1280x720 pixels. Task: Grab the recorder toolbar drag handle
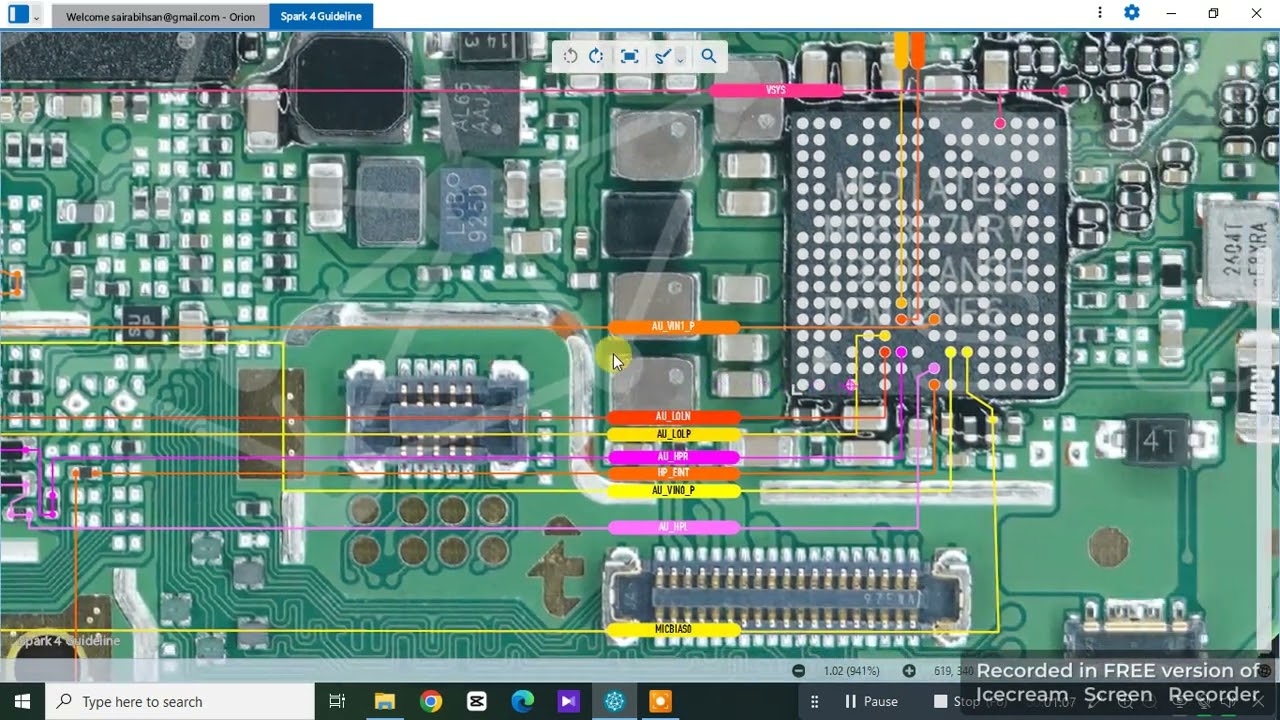pyautogui.click(x=815, y=701)
